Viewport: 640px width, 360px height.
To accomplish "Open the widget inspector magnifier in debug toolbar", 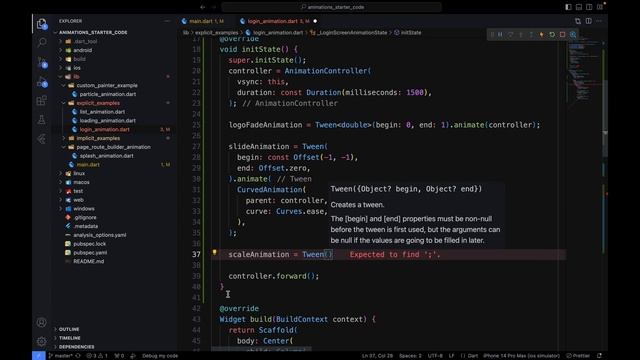I will (x=573, y=35).
